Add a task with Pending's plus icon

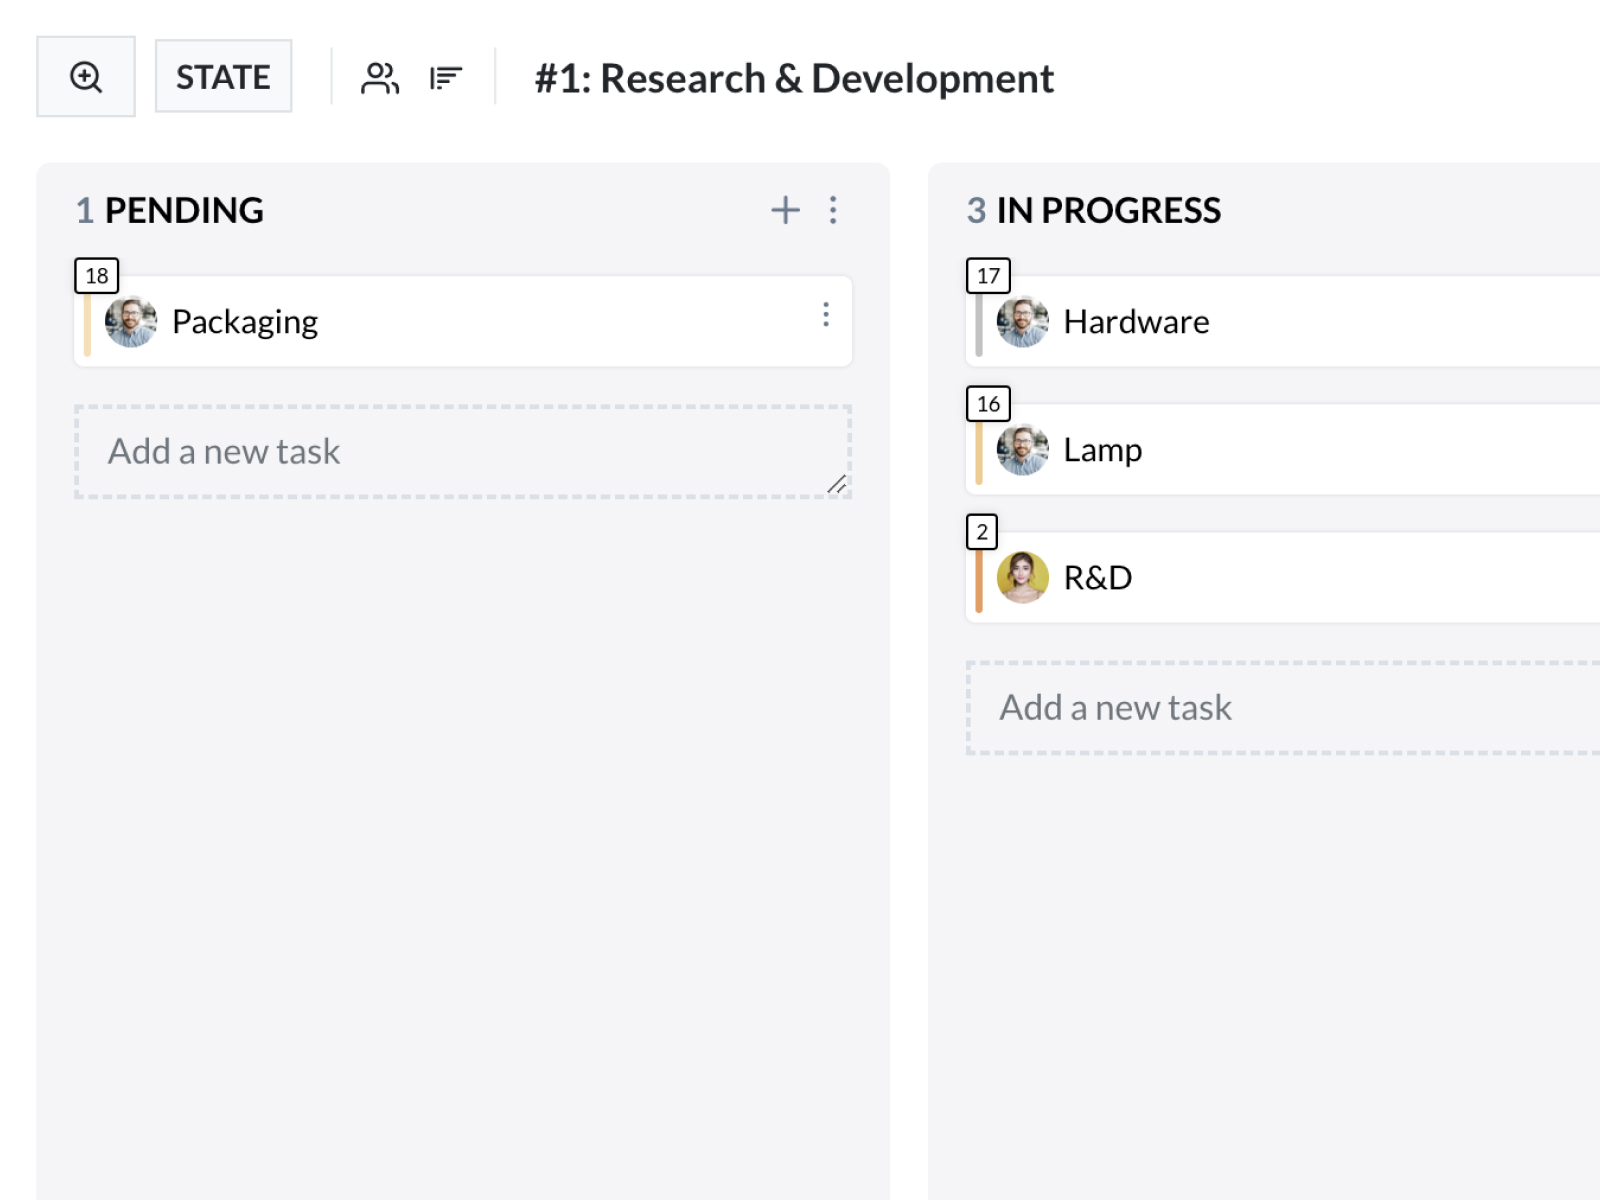(785, 210)
